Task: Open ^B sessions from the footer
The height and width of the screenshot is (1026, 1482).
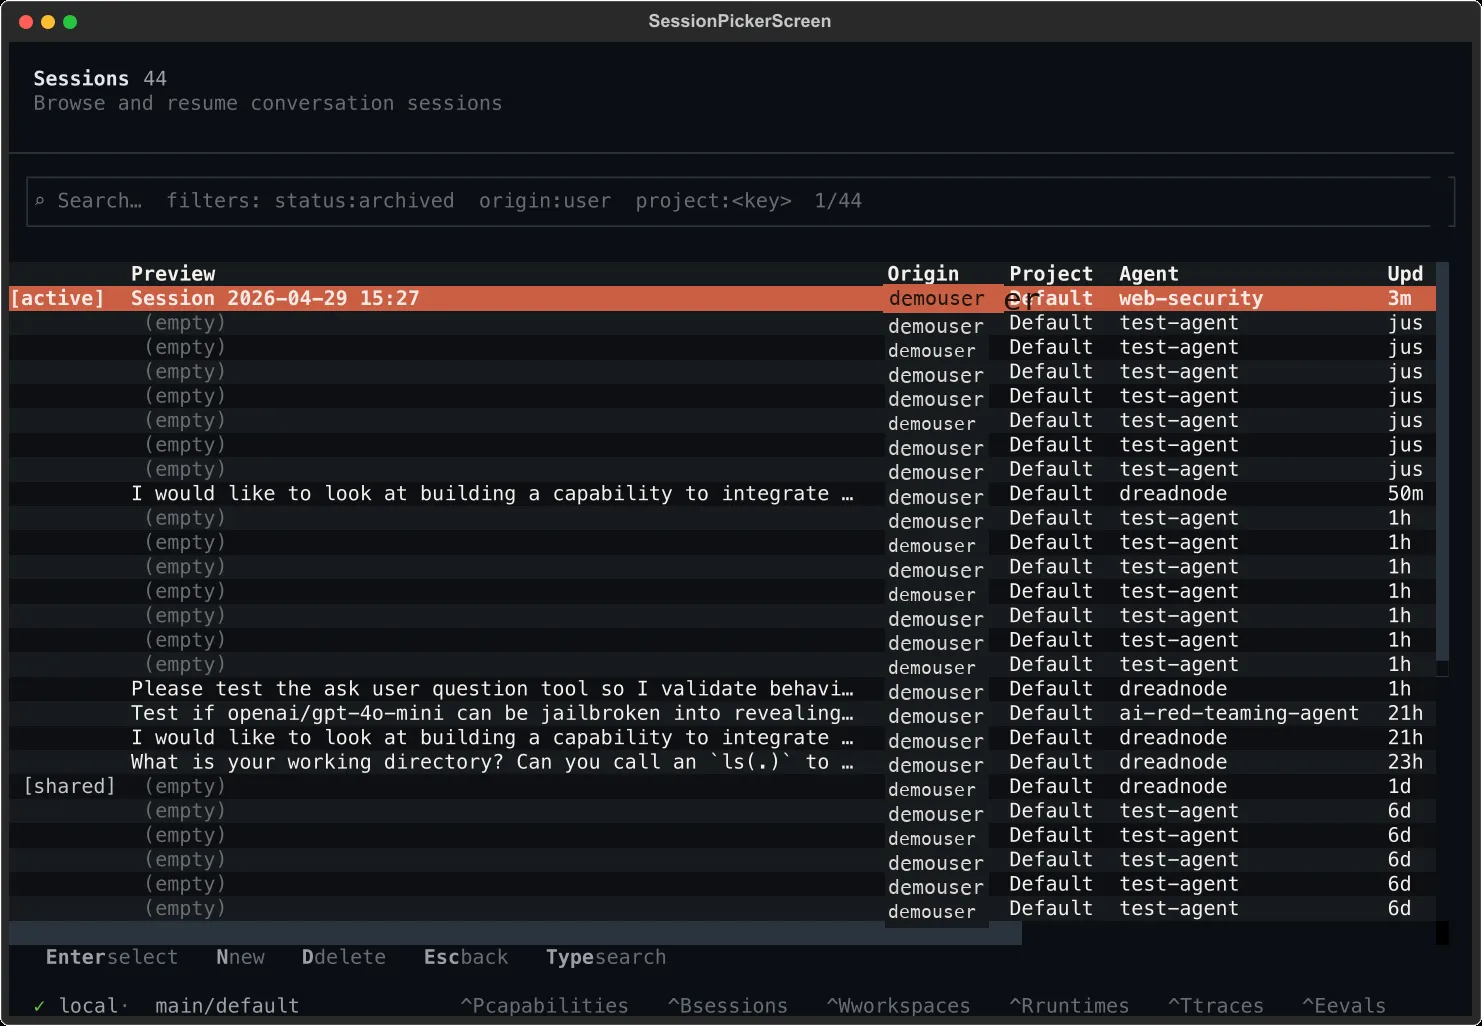Action: click(728, 1006)
